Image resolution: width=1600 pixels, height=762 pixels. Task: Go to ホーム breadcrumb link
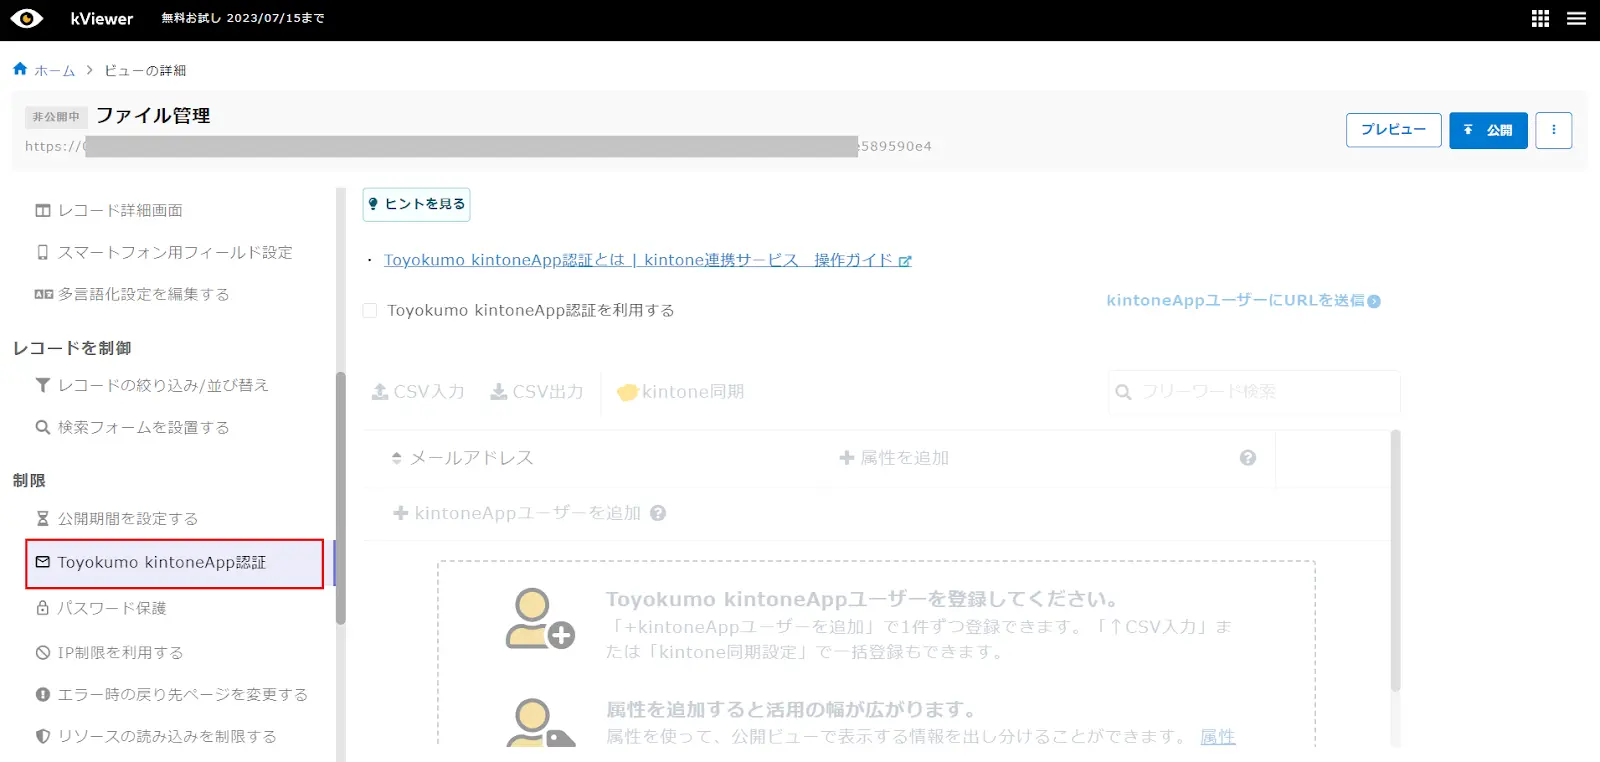55,71
